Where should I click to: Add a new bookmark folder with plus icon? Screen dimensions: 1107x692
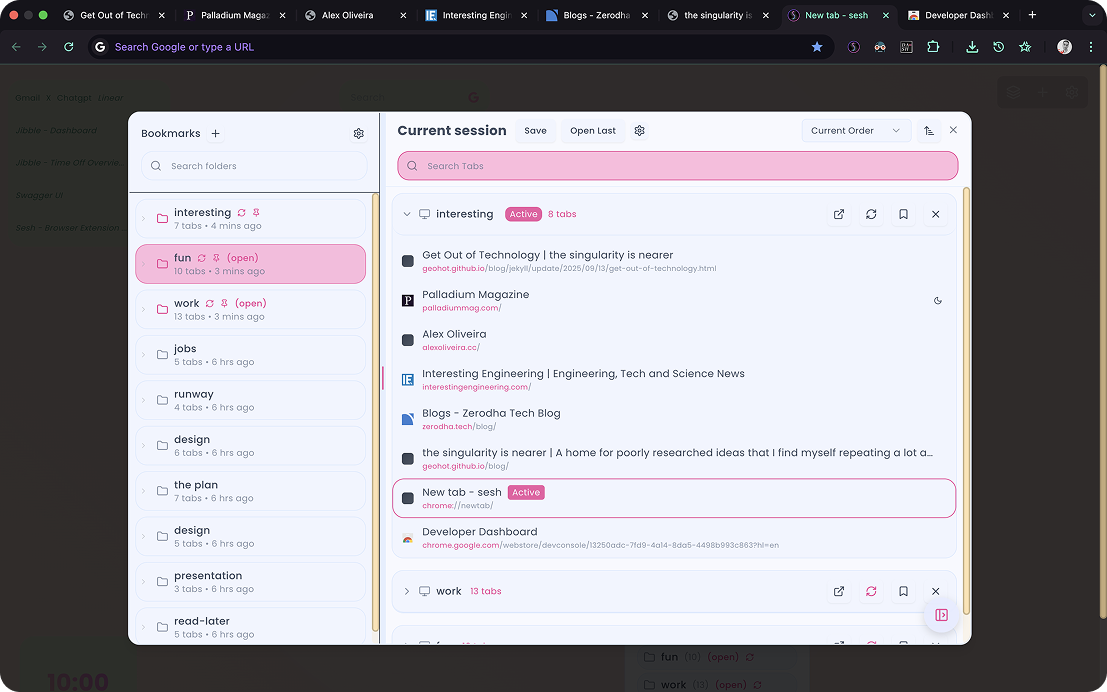[x=215, y=134]
